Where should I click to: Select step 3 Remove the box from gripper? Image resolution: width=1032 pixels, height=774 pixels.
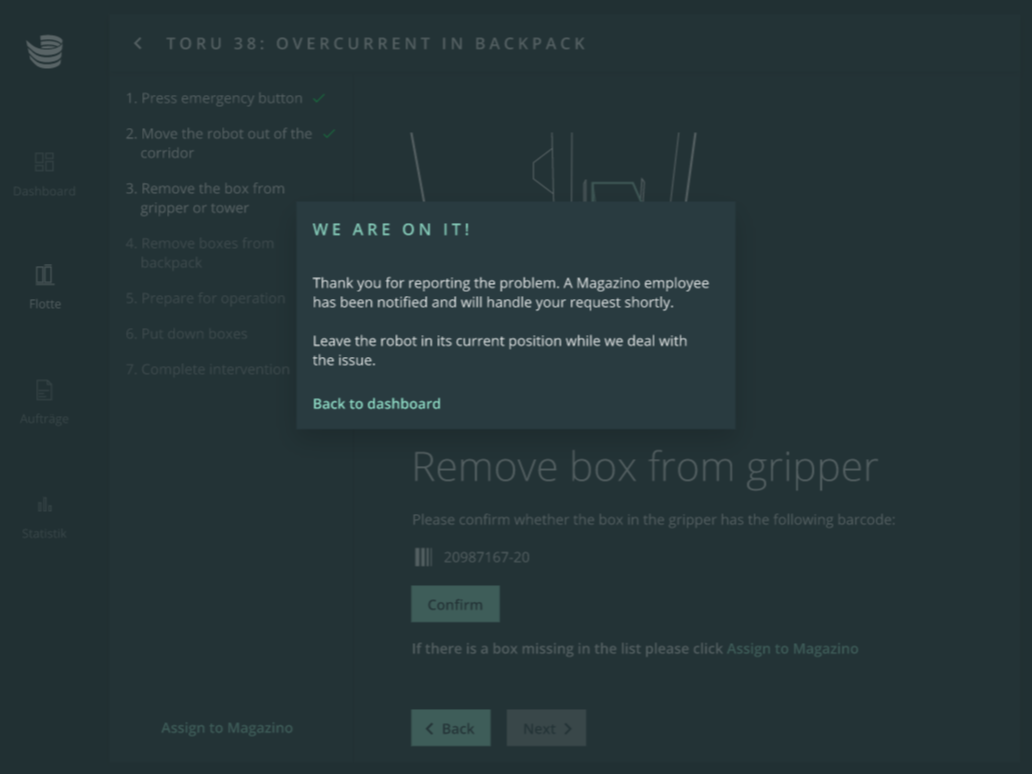tap(212, 198)
